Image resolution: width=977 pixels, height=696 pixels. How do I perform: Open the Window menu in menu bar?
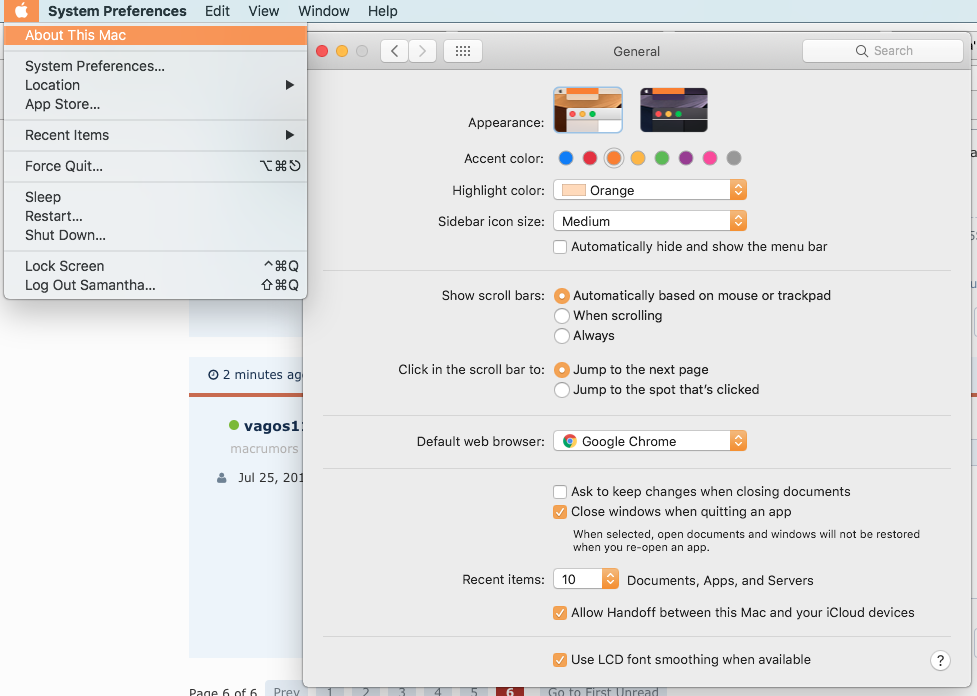click(x=323, y=11)
